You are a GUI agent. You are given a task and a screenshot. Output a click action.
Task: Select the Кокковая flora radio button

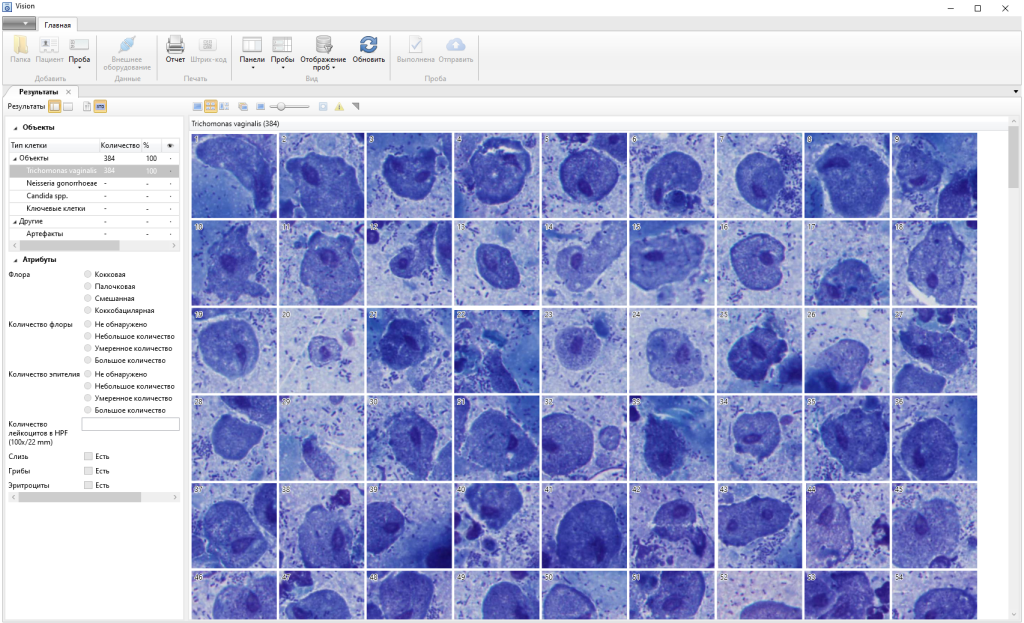coord(89,273)
